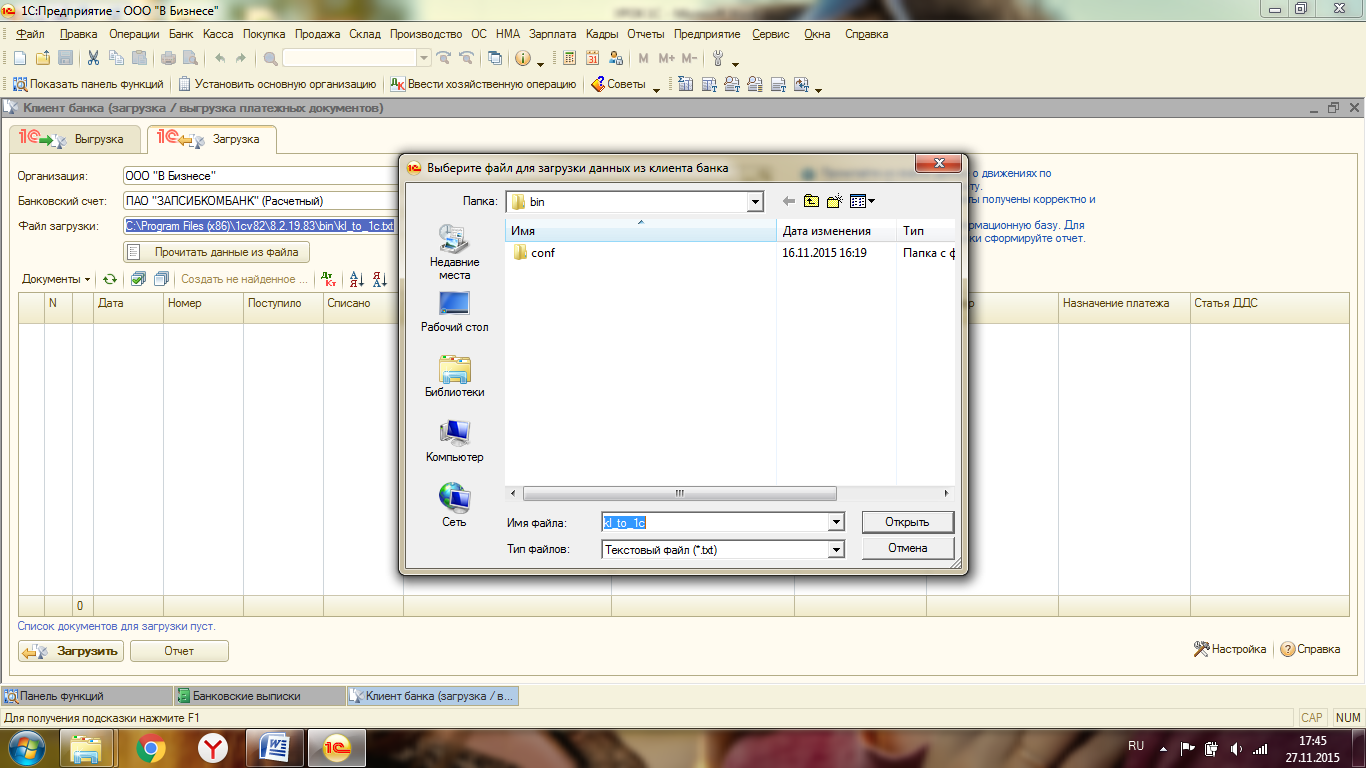Viewport: 1366px width, 768px height.
Task: Click the Paste clipboard toolbar icon
Action: (x=139, y=58)
